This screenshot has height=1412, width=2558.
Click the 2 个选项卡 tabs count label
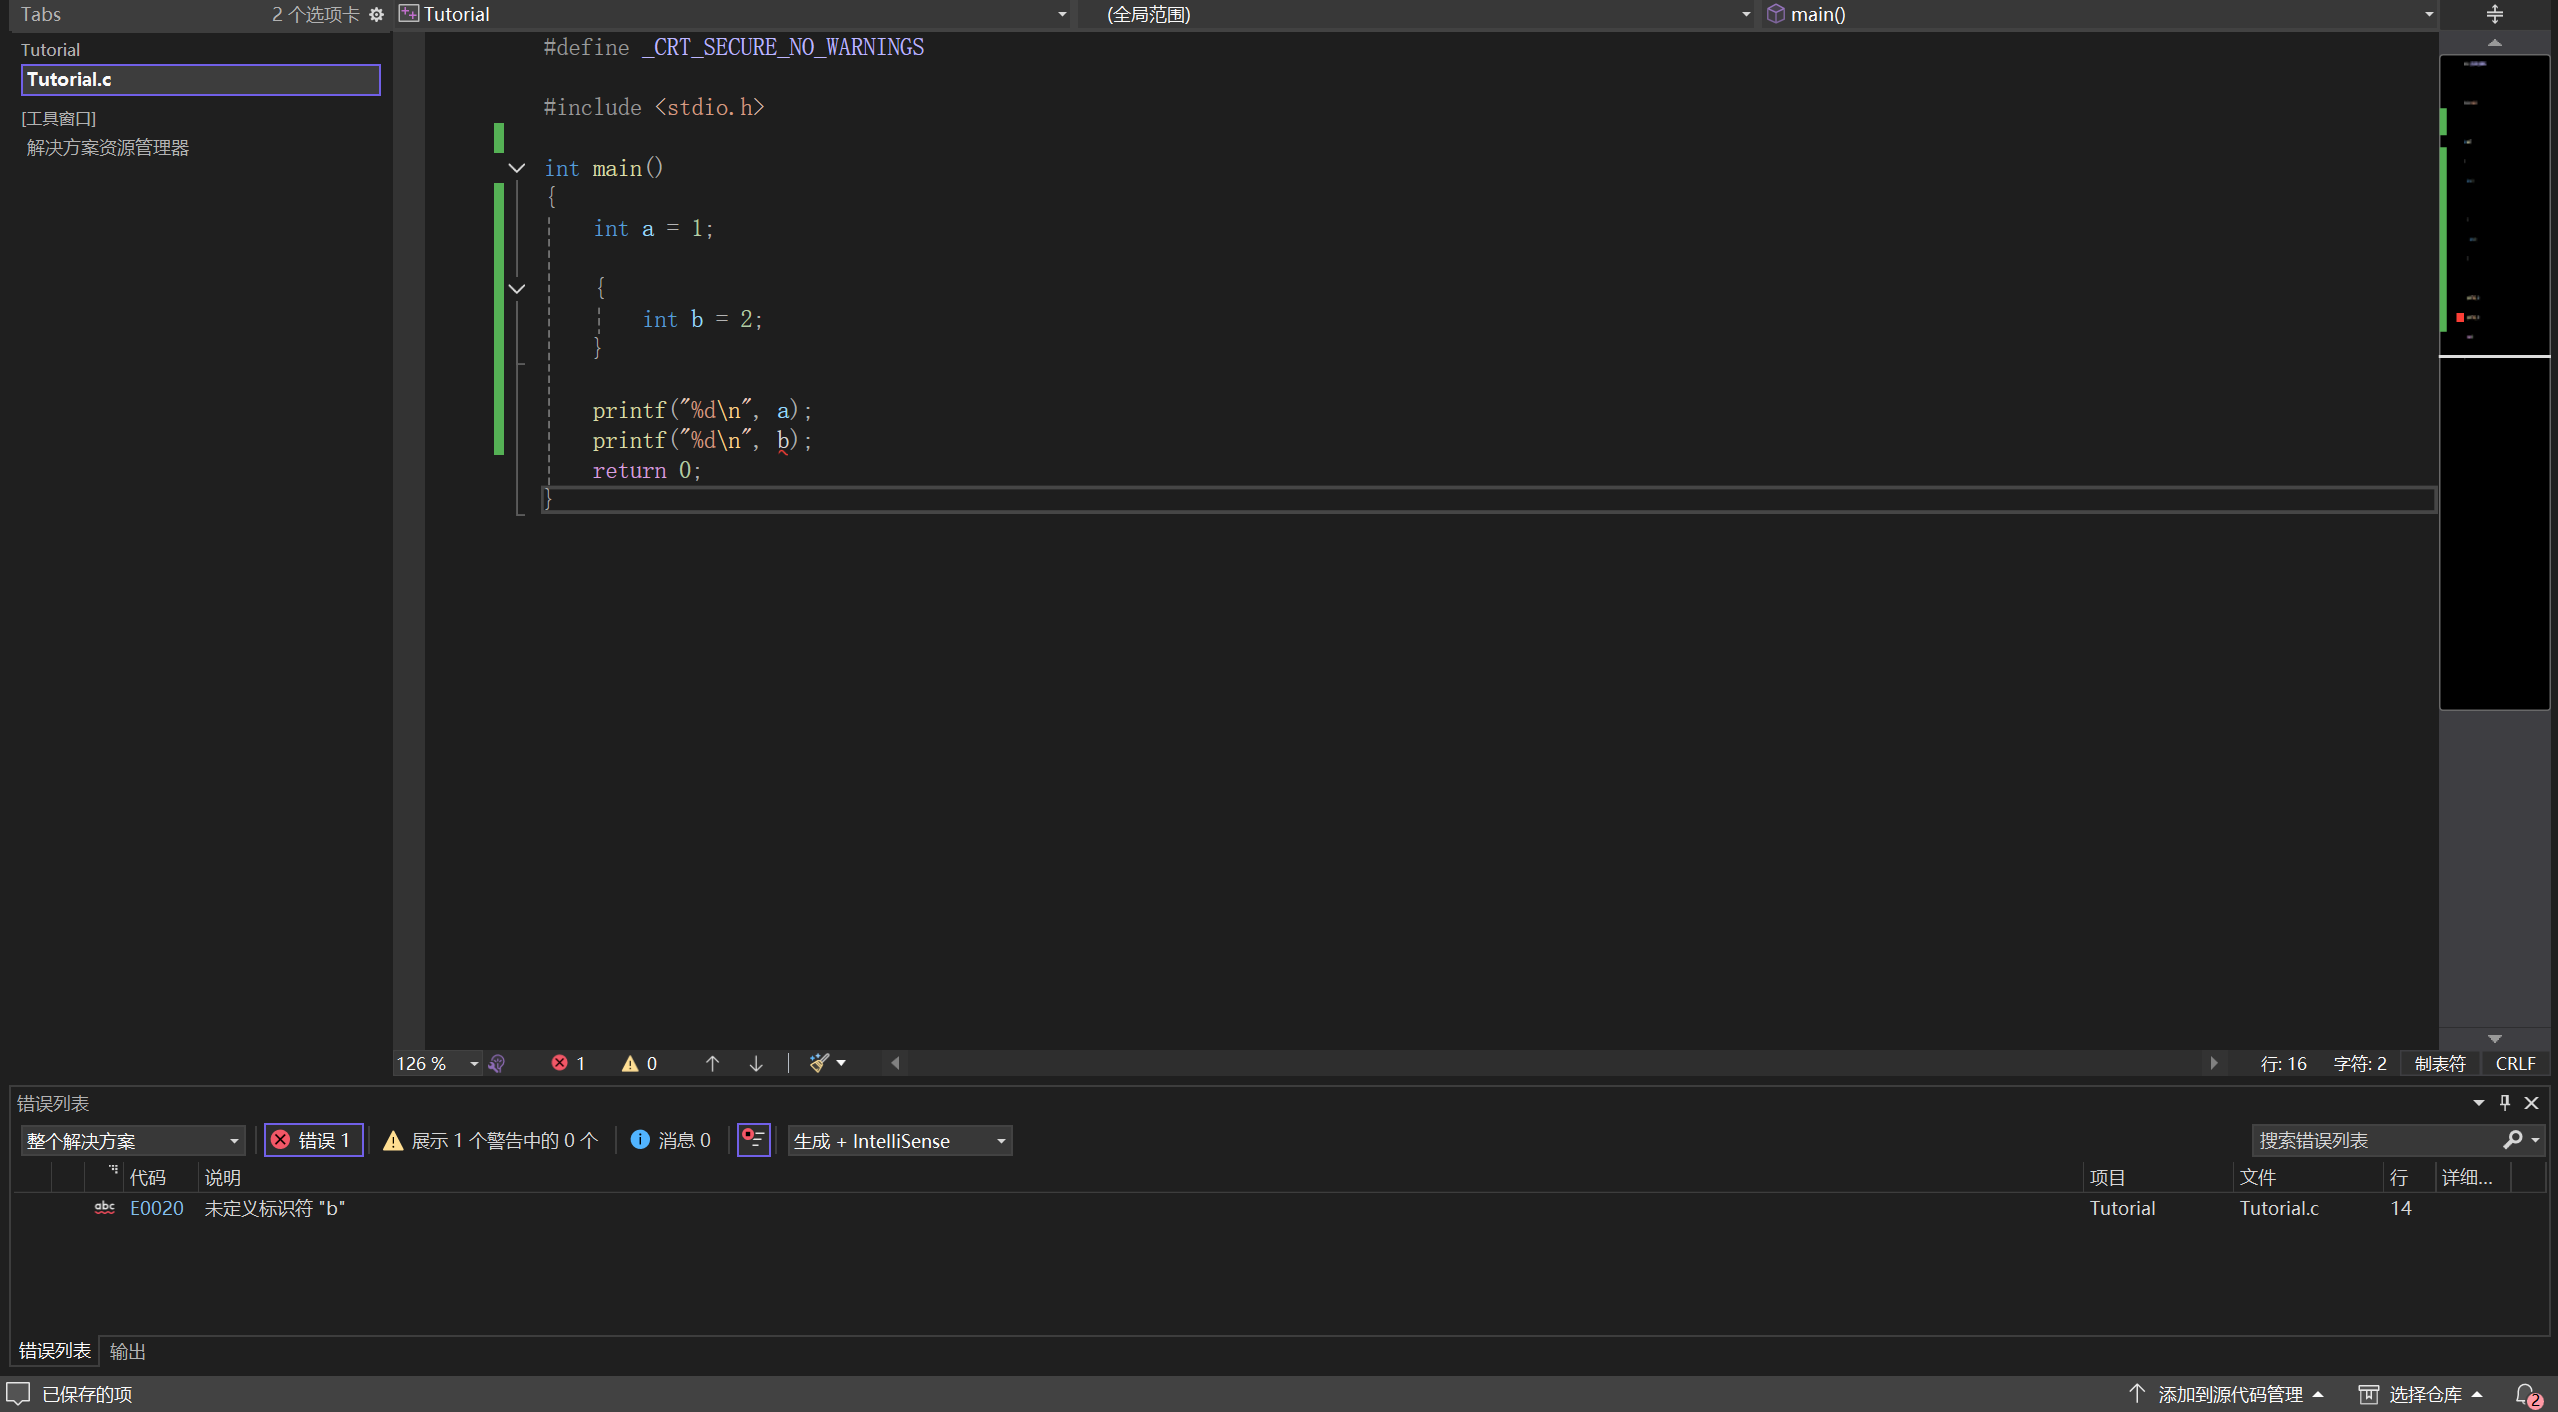click(x=315, y=14)
